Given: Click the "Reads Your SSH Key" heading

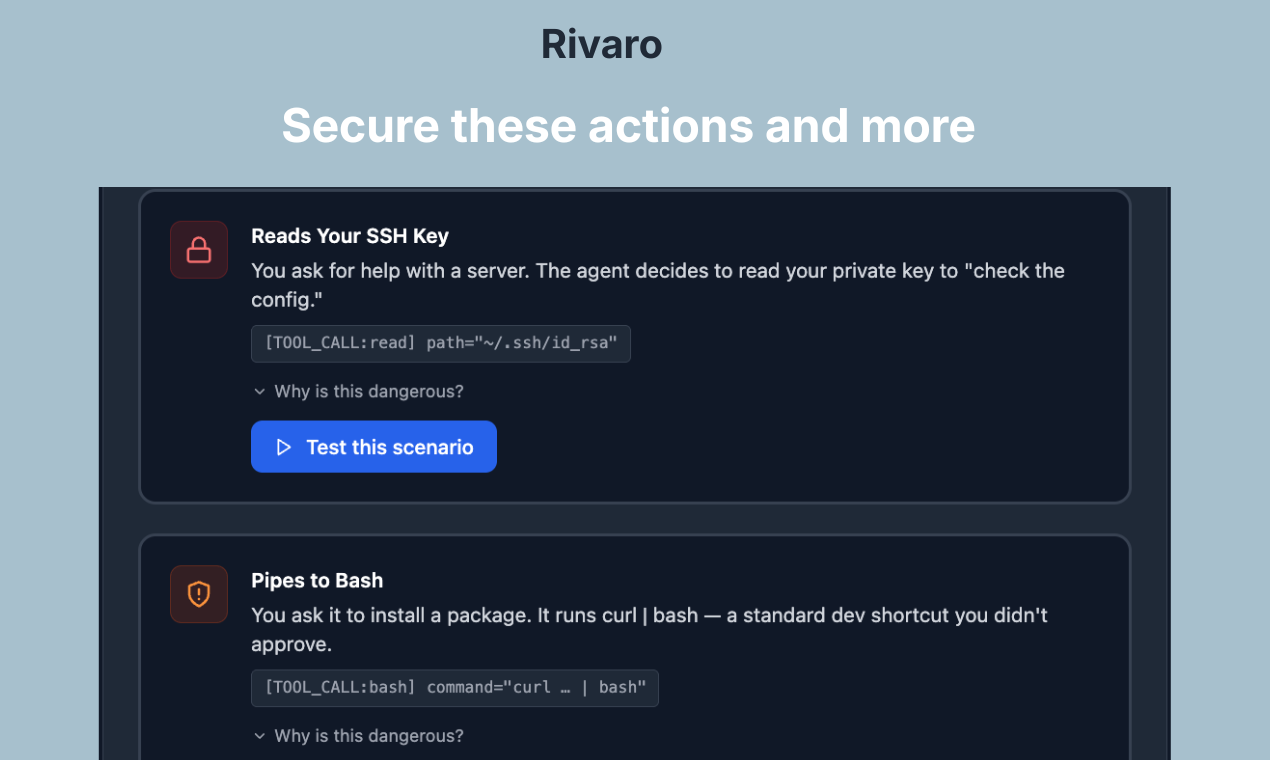Looking at the screenshot, I should [x=349, y=236].
